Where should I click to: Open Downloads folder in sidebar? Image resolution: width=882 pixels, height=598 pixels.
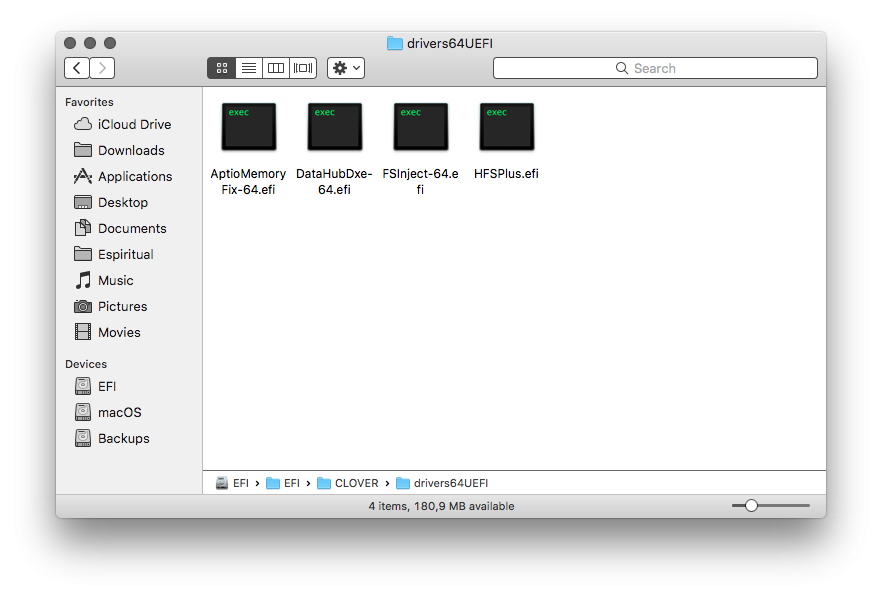[x=119, y=150]
